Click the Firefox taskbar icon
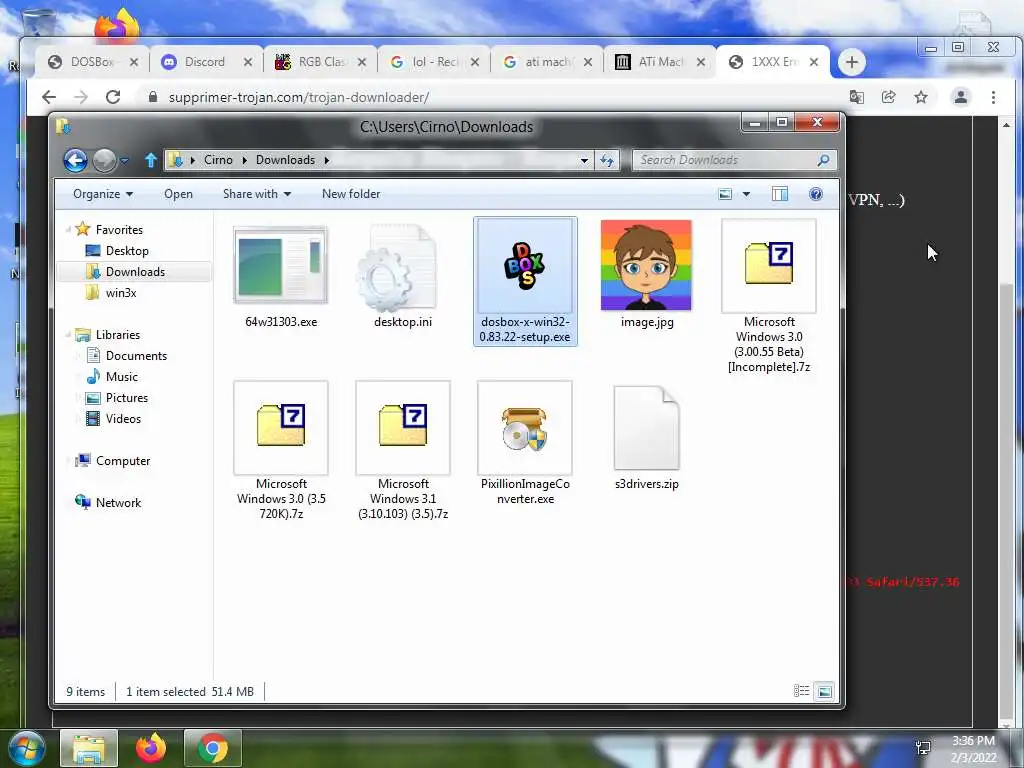 pos(151,747)
